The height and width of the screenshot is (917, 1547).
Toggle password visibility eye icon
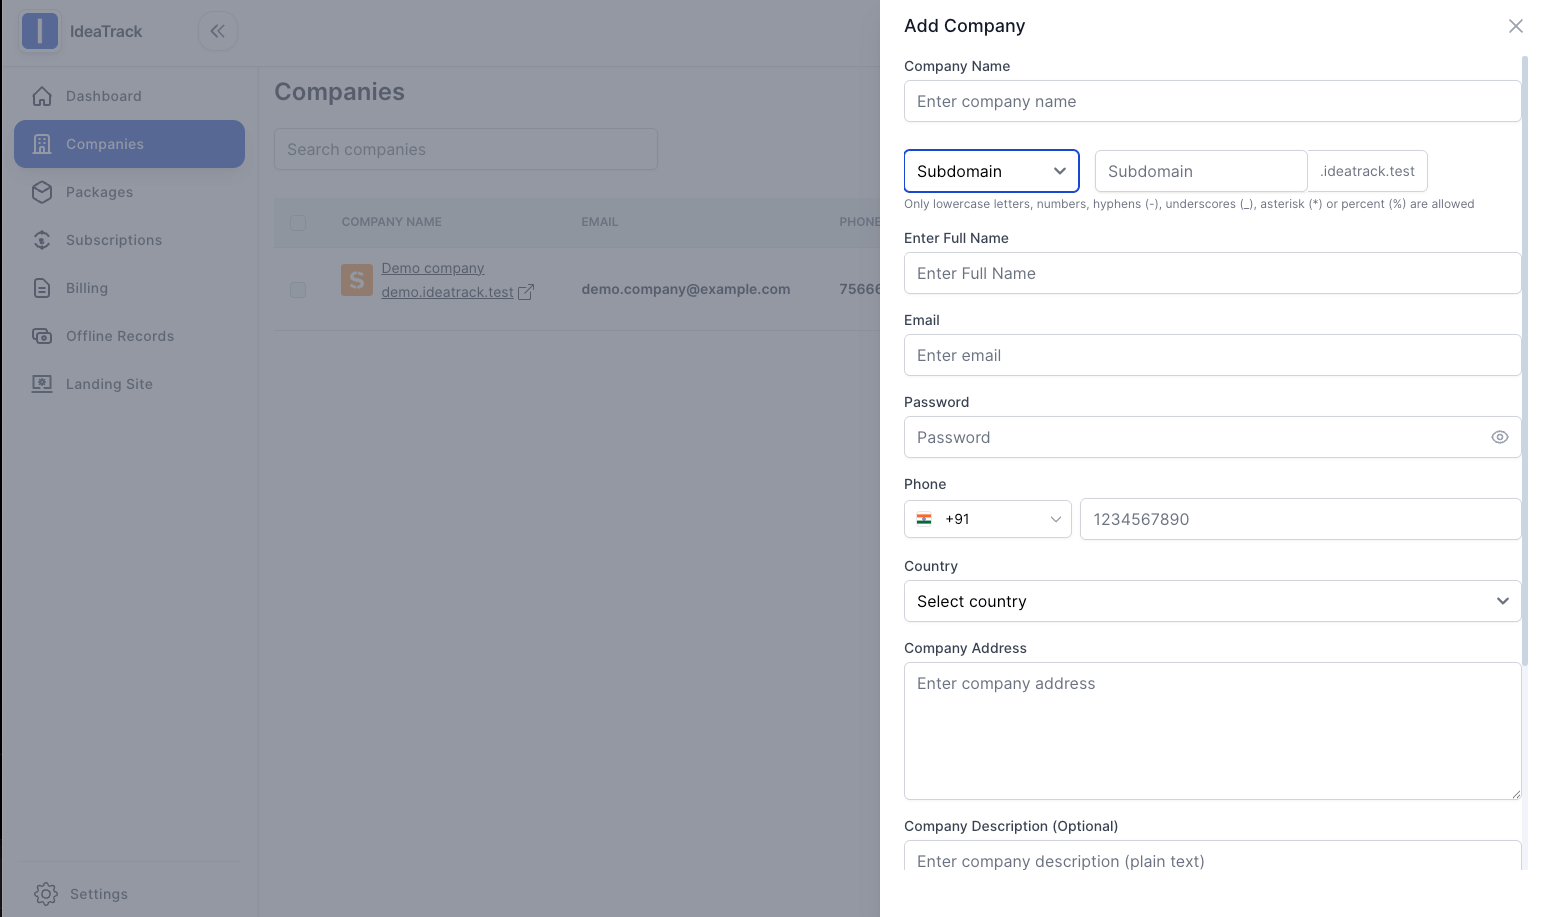pos(1499,437)
